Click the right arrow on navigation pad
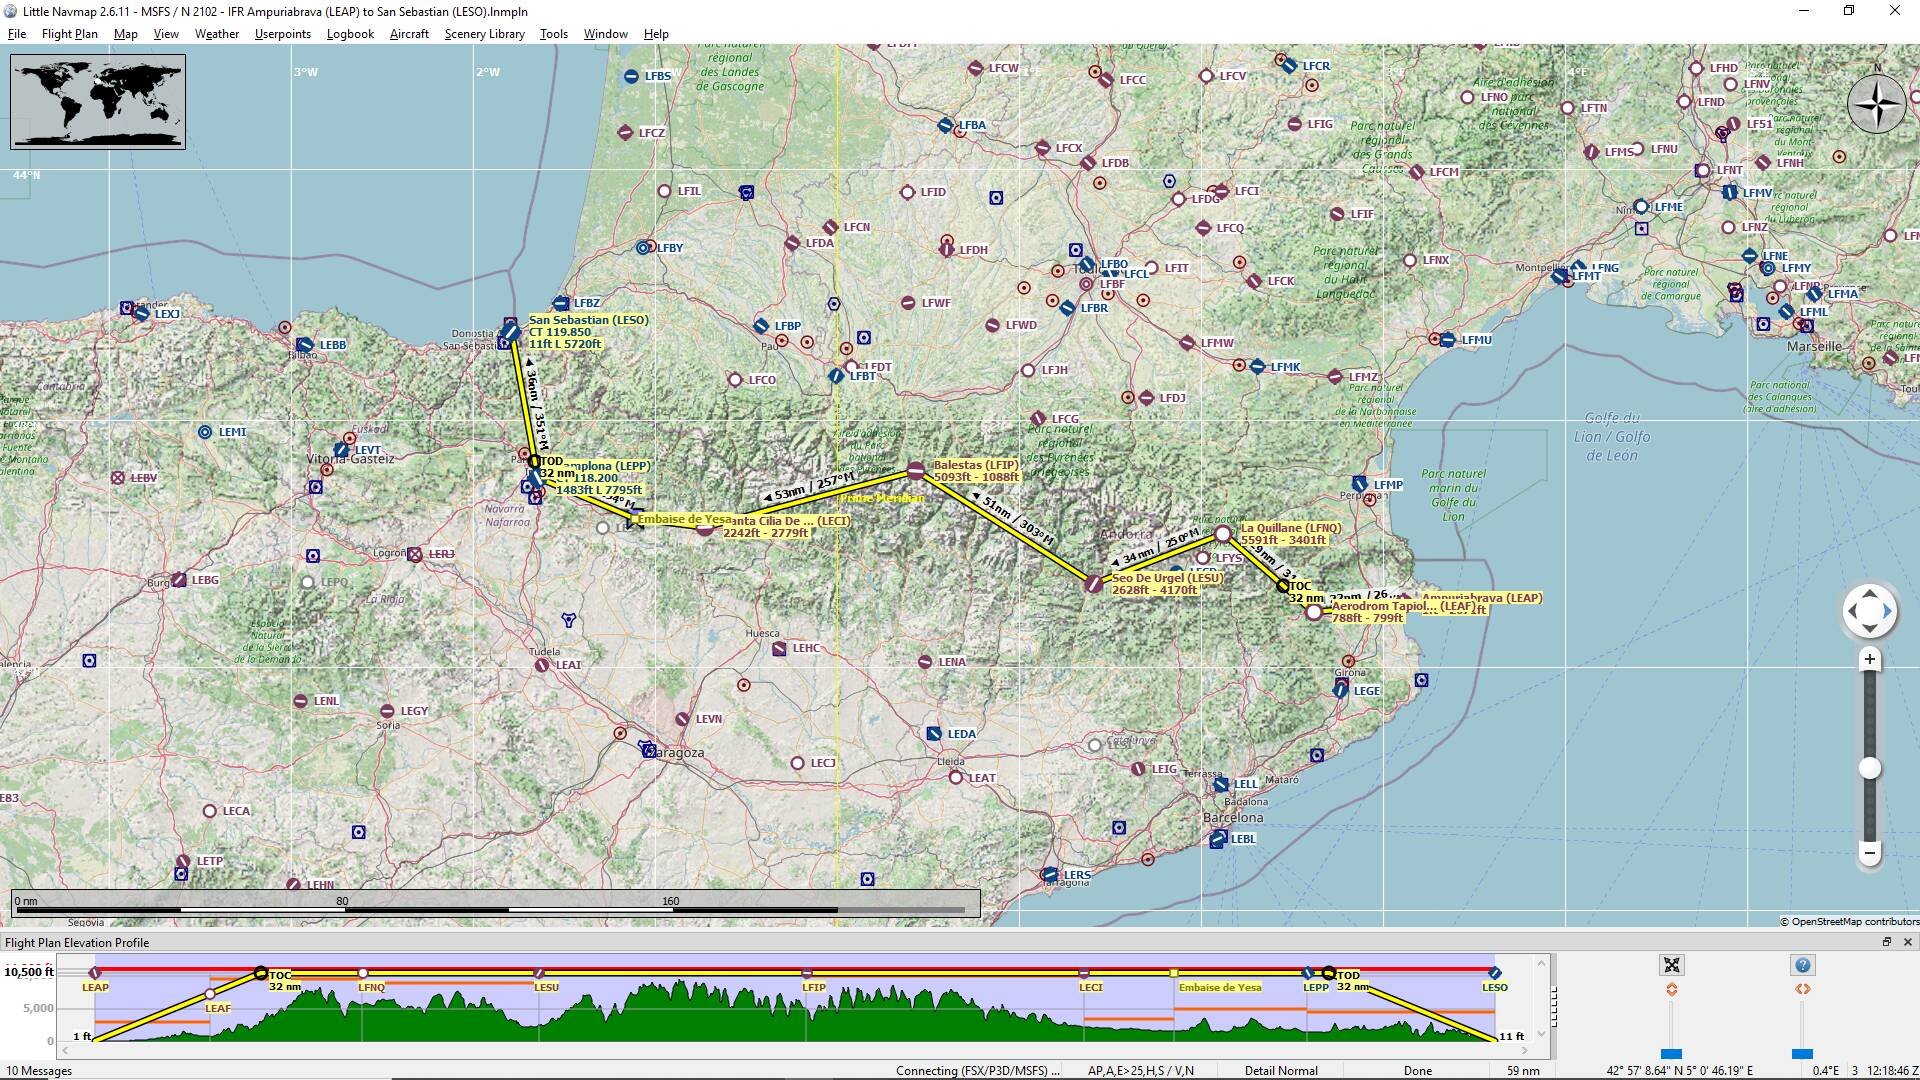 pos(1887,610)
